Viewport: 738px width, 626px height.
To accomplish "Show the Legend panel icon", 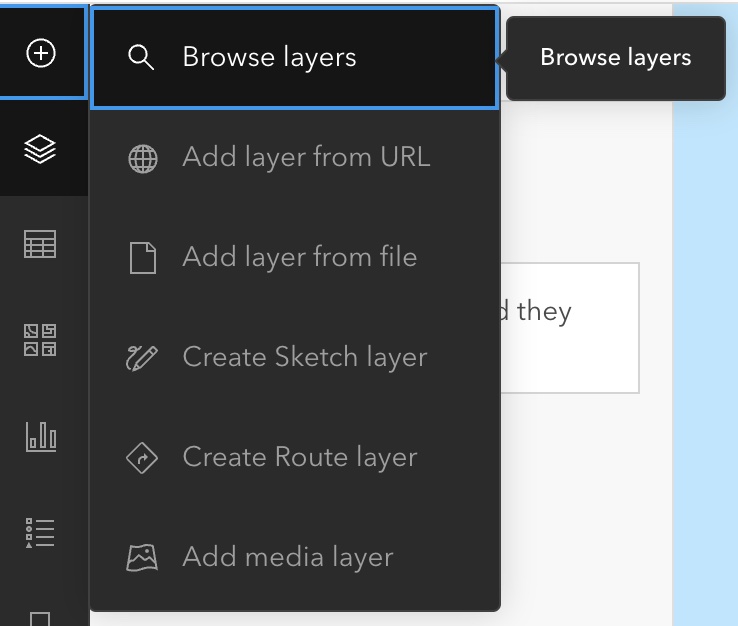I will pos(41,531).
